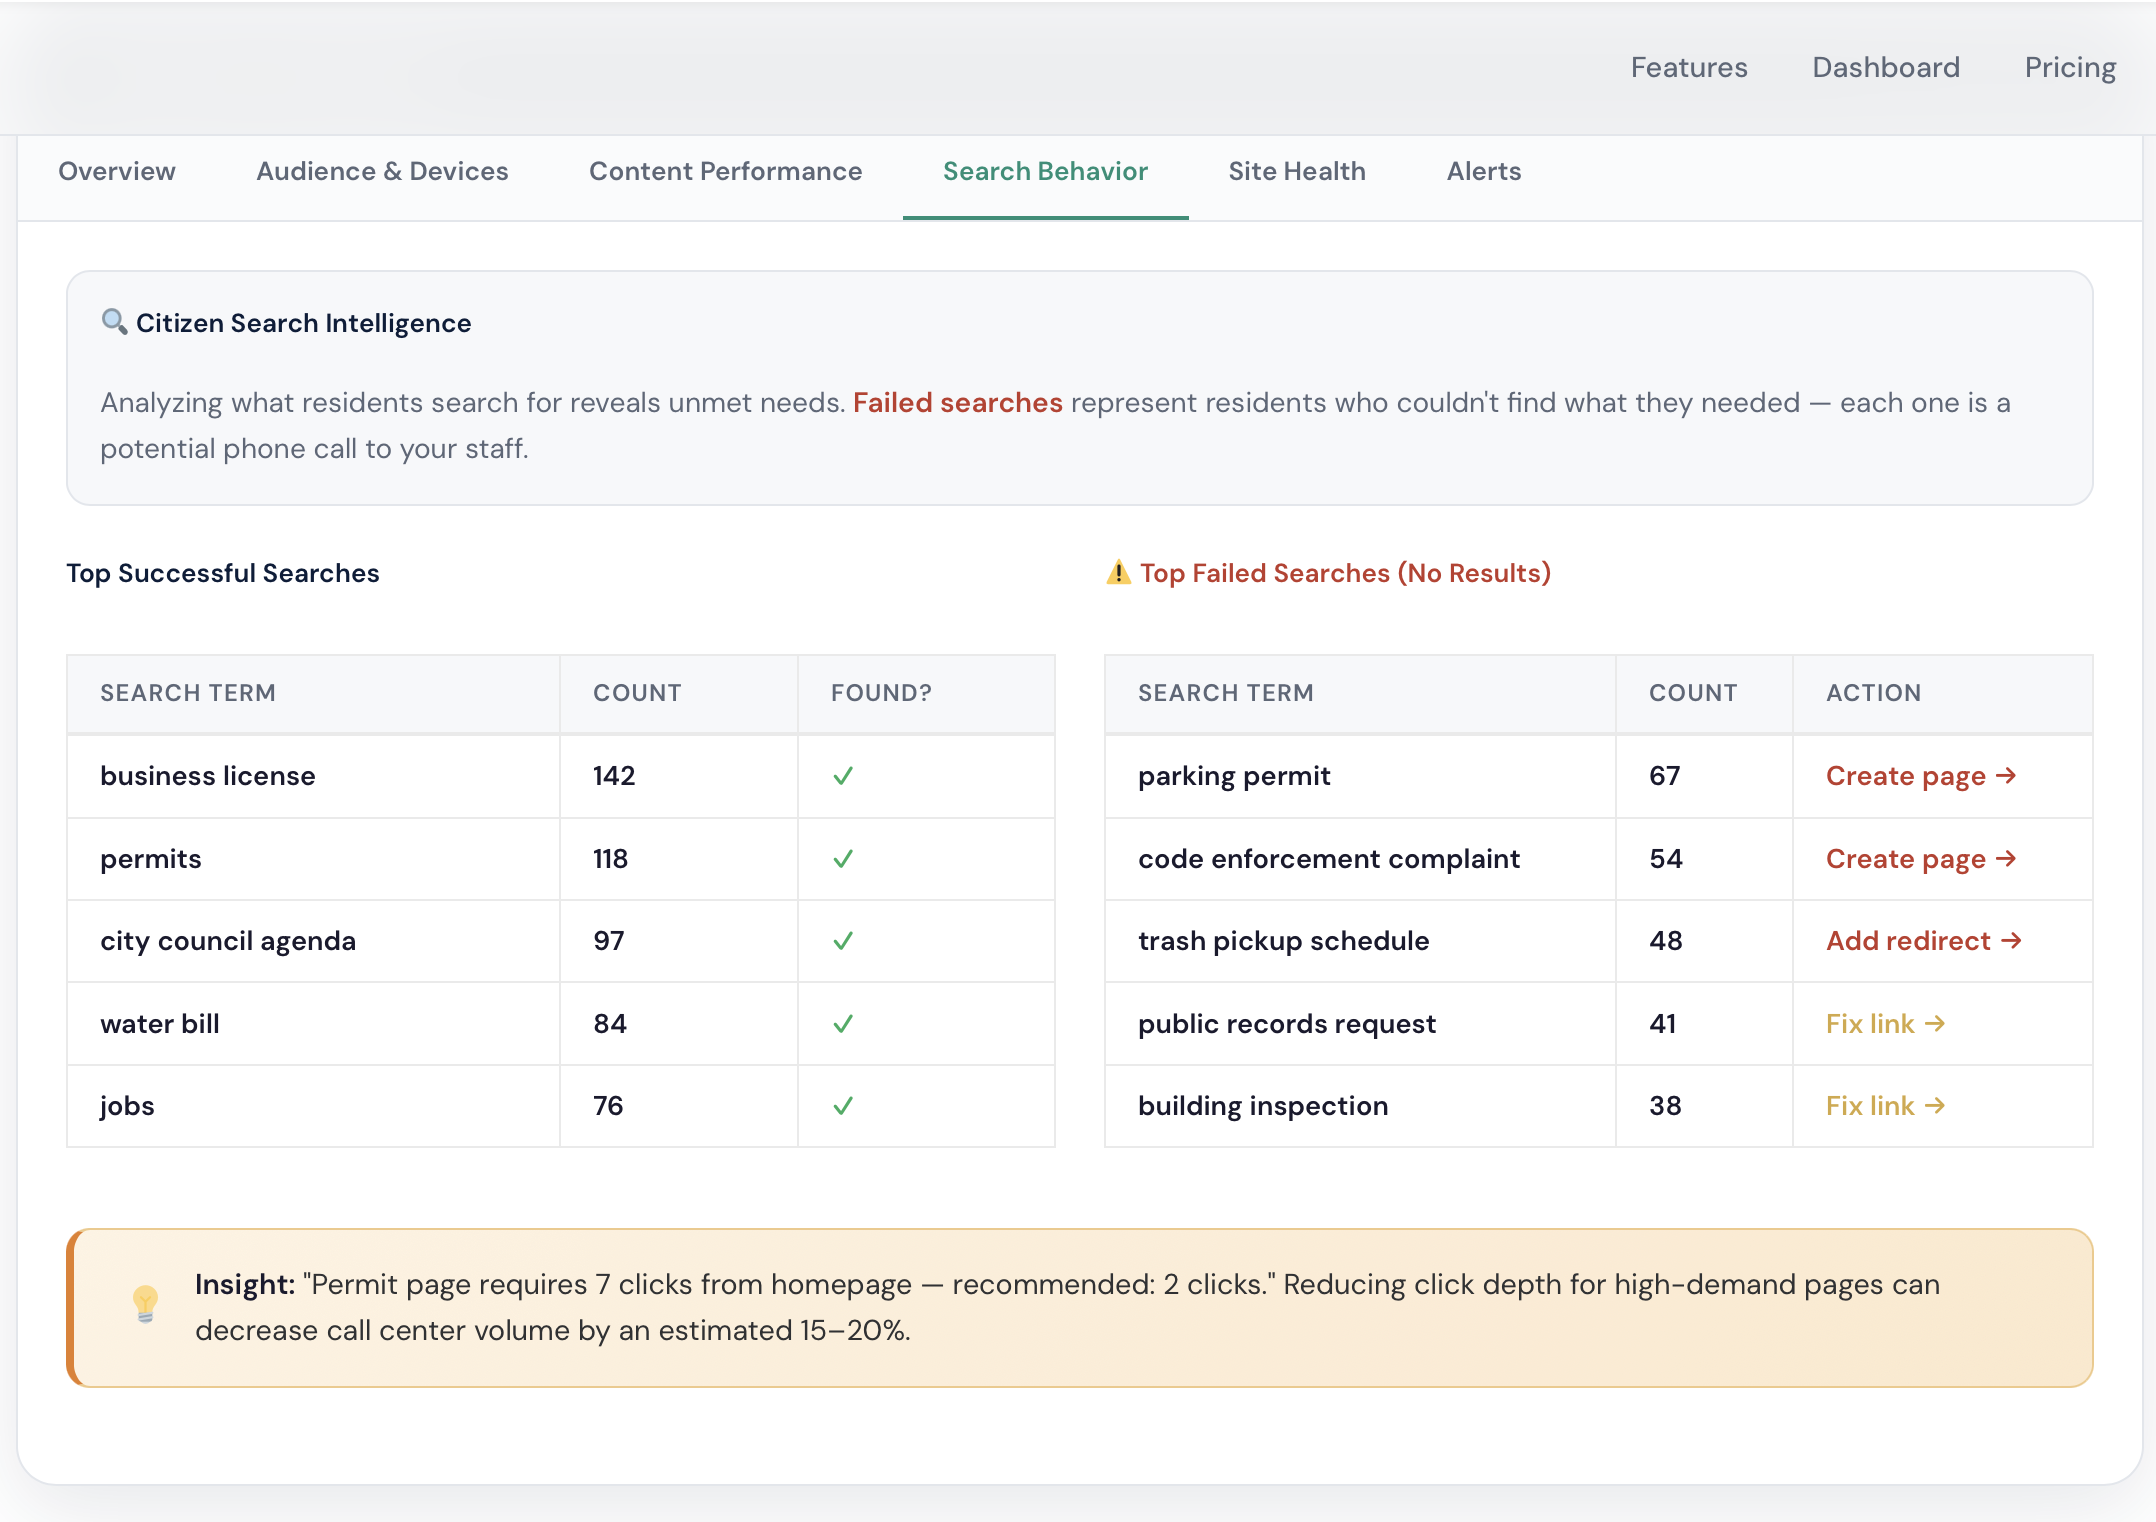The image size is (2156, 1522).
Task: Switch to the Audience & Devices tab
Action: point(382,172)
